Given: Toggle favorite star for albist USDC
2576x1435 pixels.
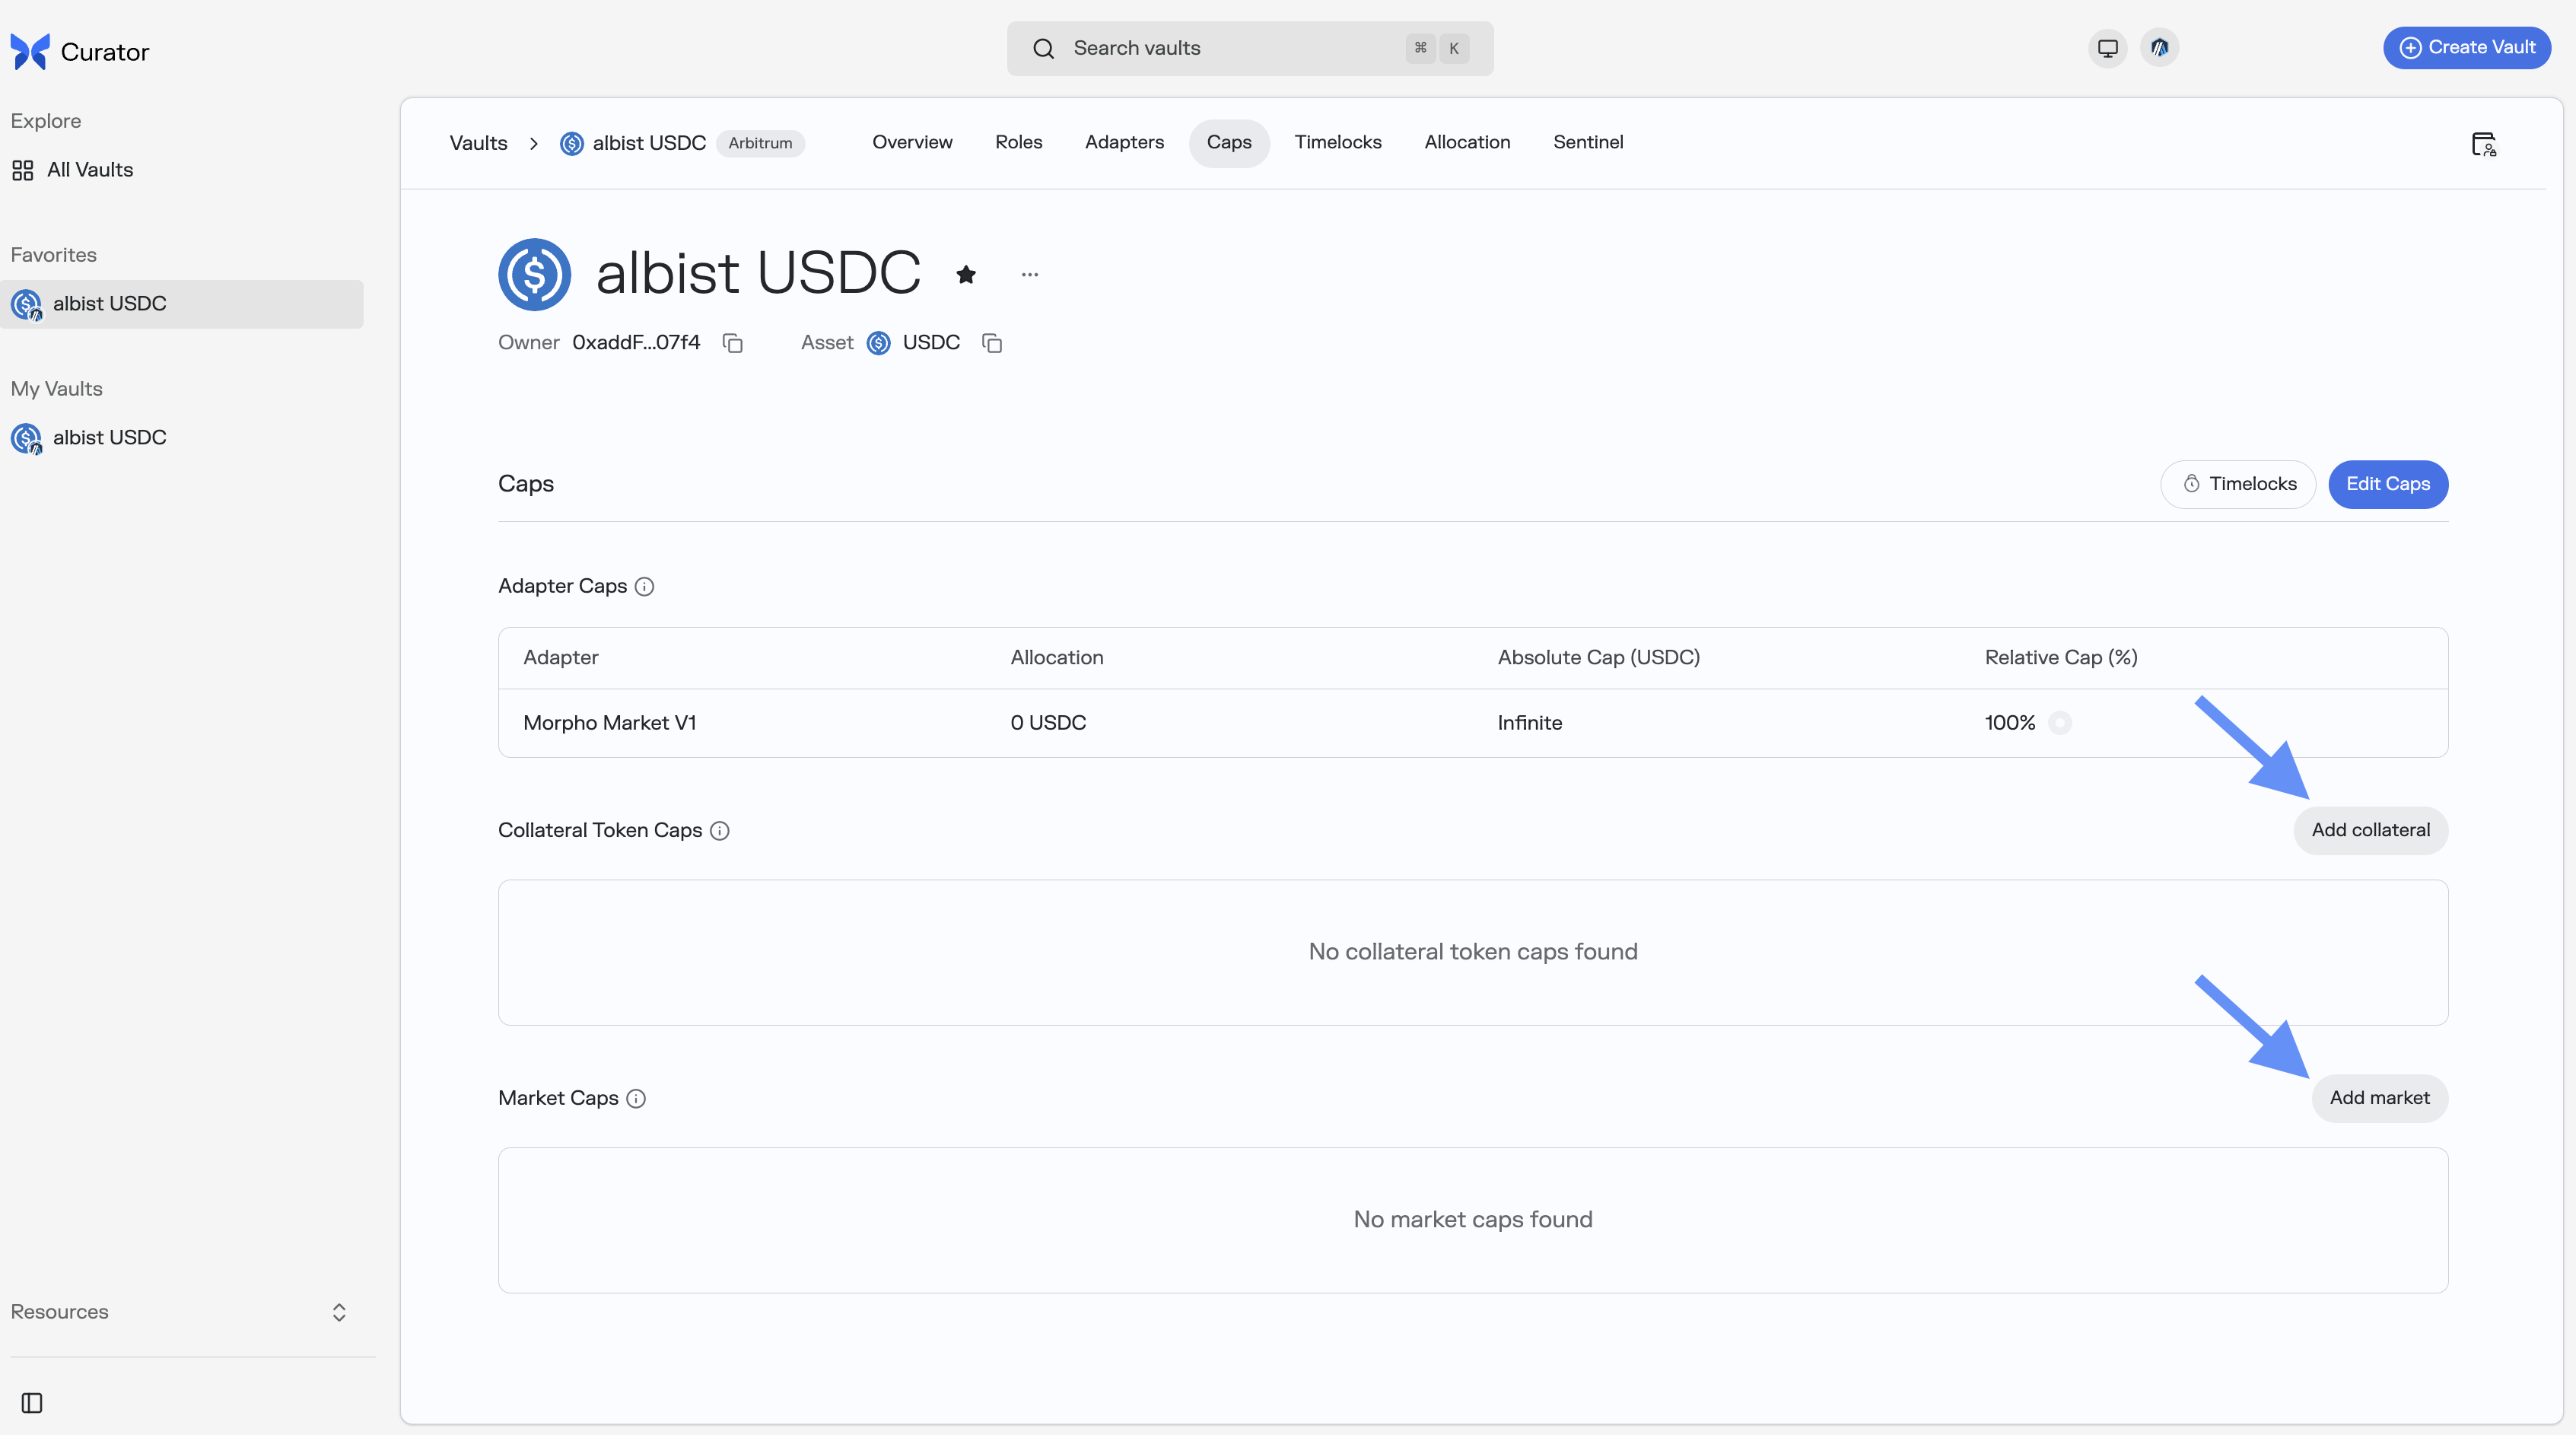Looking at the screenshot, I should pos(965,274).
